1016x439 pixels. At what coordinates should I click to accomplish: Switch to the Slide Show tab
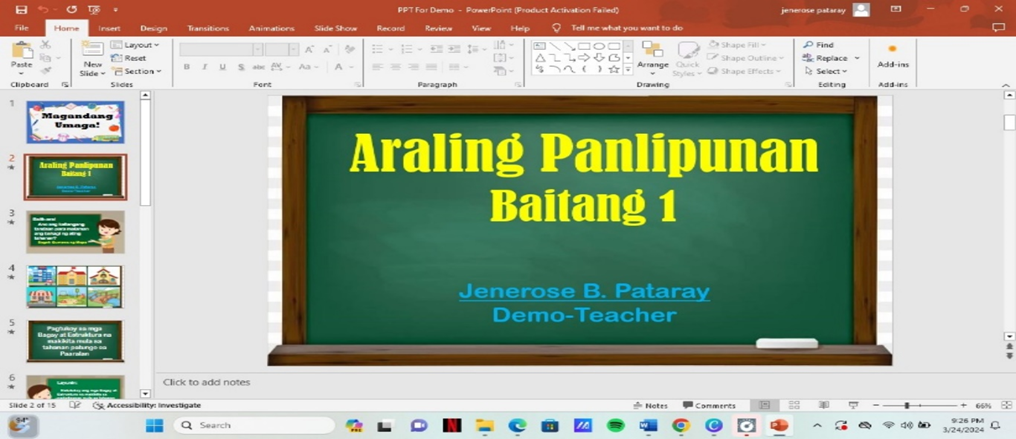tap(336, 28)
